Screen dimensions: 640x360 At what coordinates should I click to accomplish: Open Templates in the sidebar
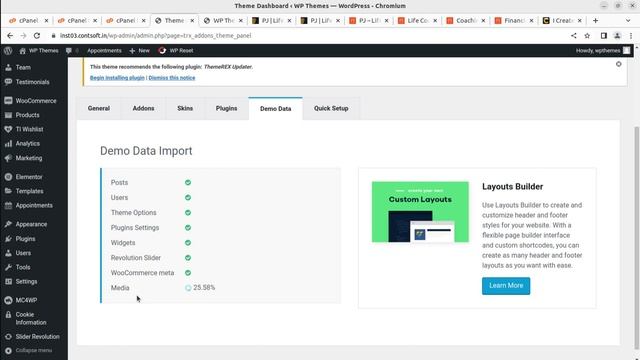pyautogui.click(x=29, y=191)
